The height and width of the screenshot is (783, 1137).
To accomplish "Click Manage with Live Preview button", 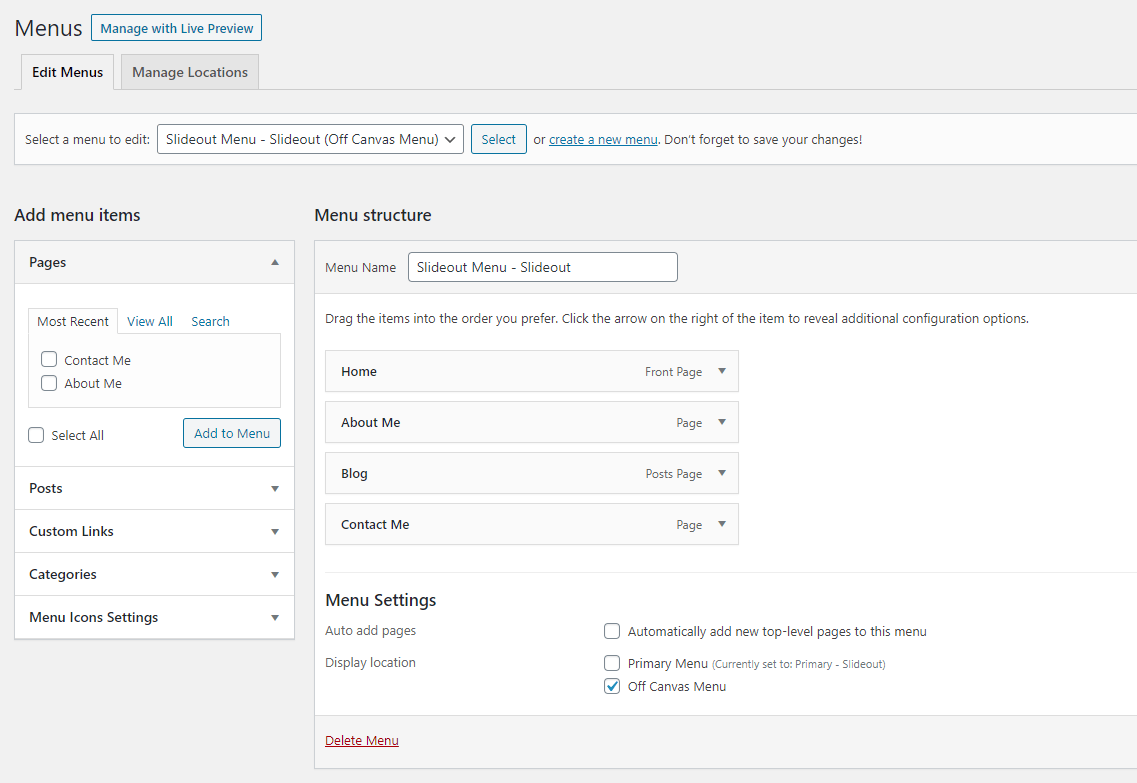I will click(176, 28).
